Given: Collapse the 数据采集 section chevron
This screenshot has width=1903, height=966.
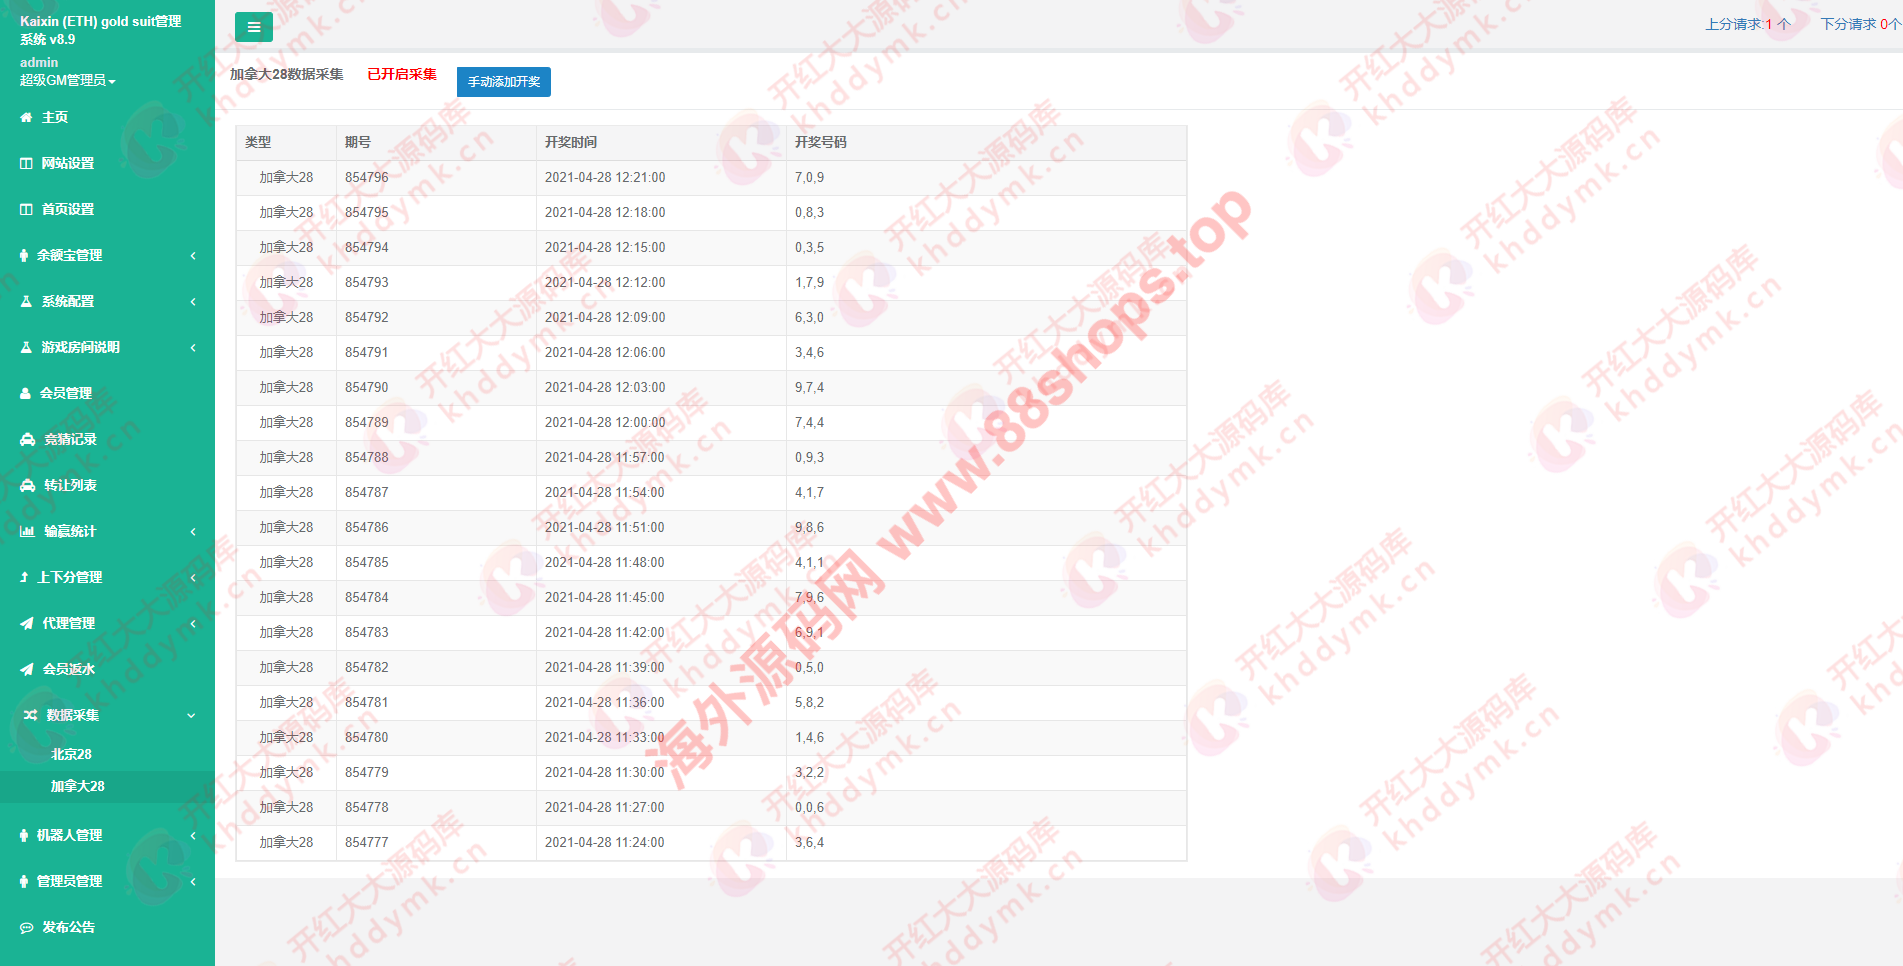Looking at the screenshot, I should (x=191, y=716).
